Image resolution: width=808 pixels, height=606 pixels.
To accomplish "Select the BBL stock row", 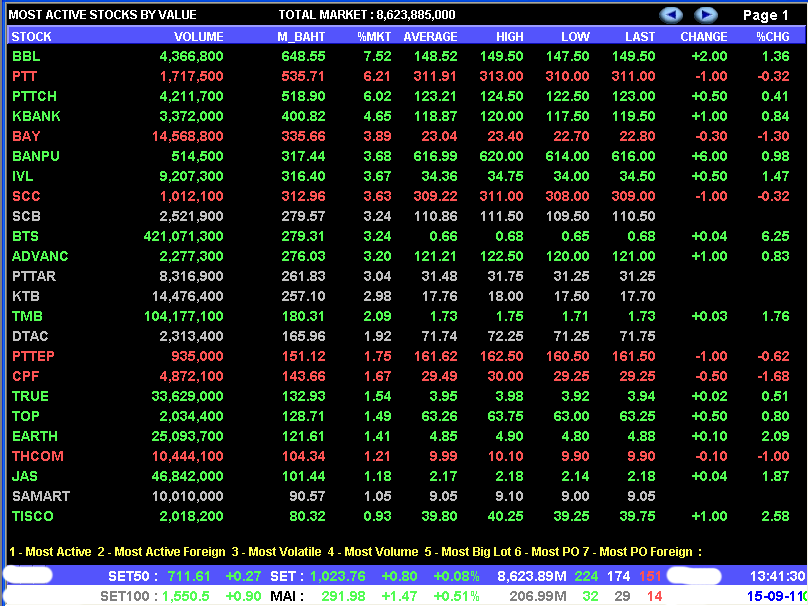I will click(401, 56).
